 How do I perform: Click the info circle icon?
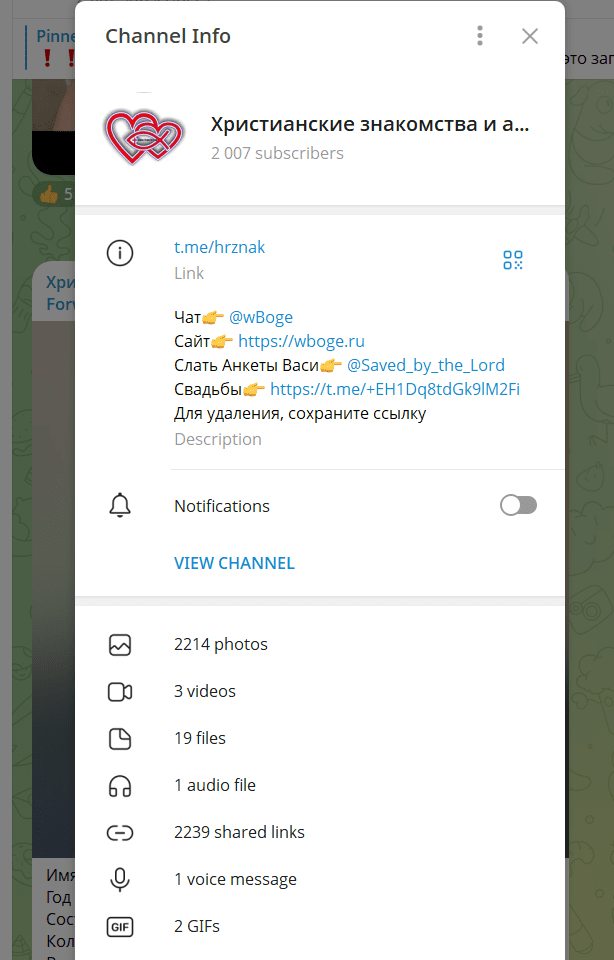pos(120,254)
